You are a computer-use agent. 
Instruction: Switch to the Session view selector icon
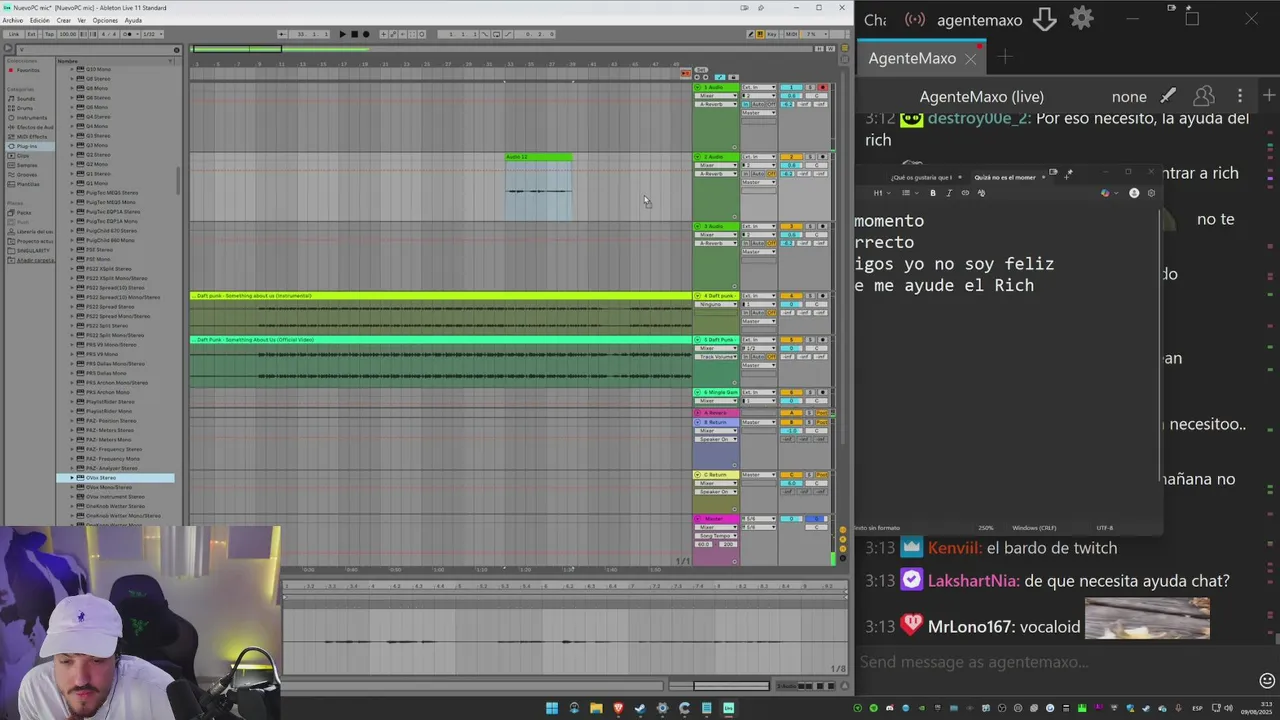coord(845,59)
